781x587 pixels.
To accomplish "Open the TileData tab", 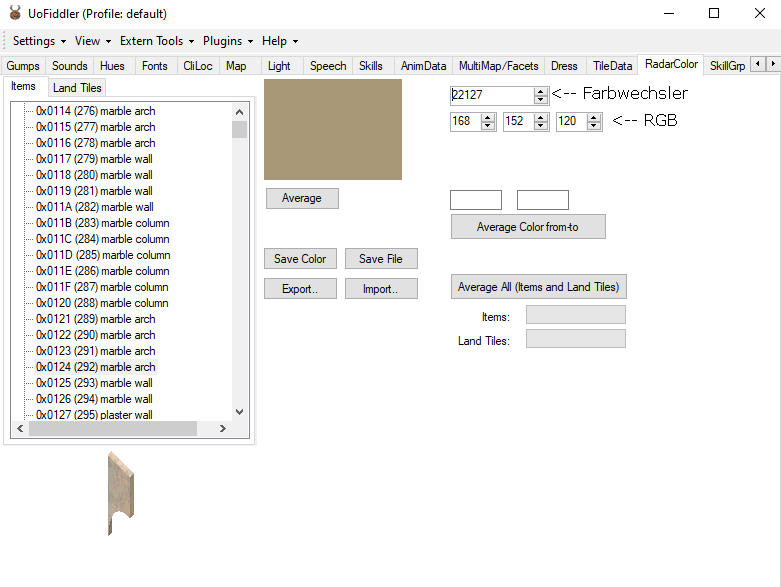I will (612, 66).
